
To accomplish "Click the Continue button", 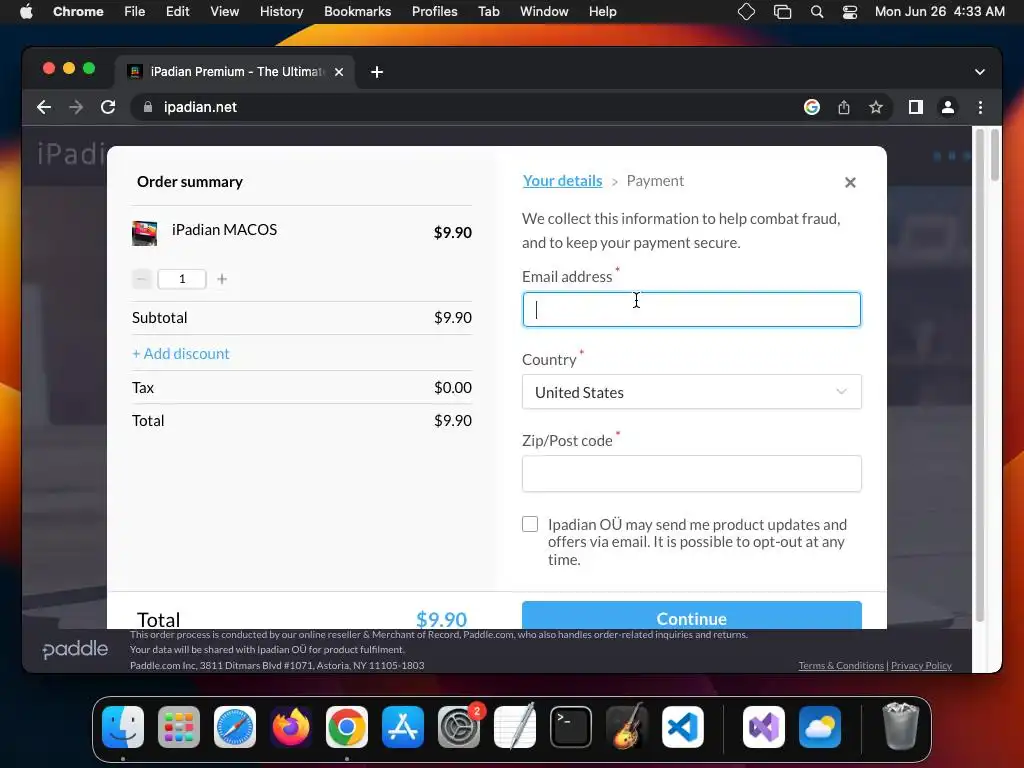I will tap(692, 616).
